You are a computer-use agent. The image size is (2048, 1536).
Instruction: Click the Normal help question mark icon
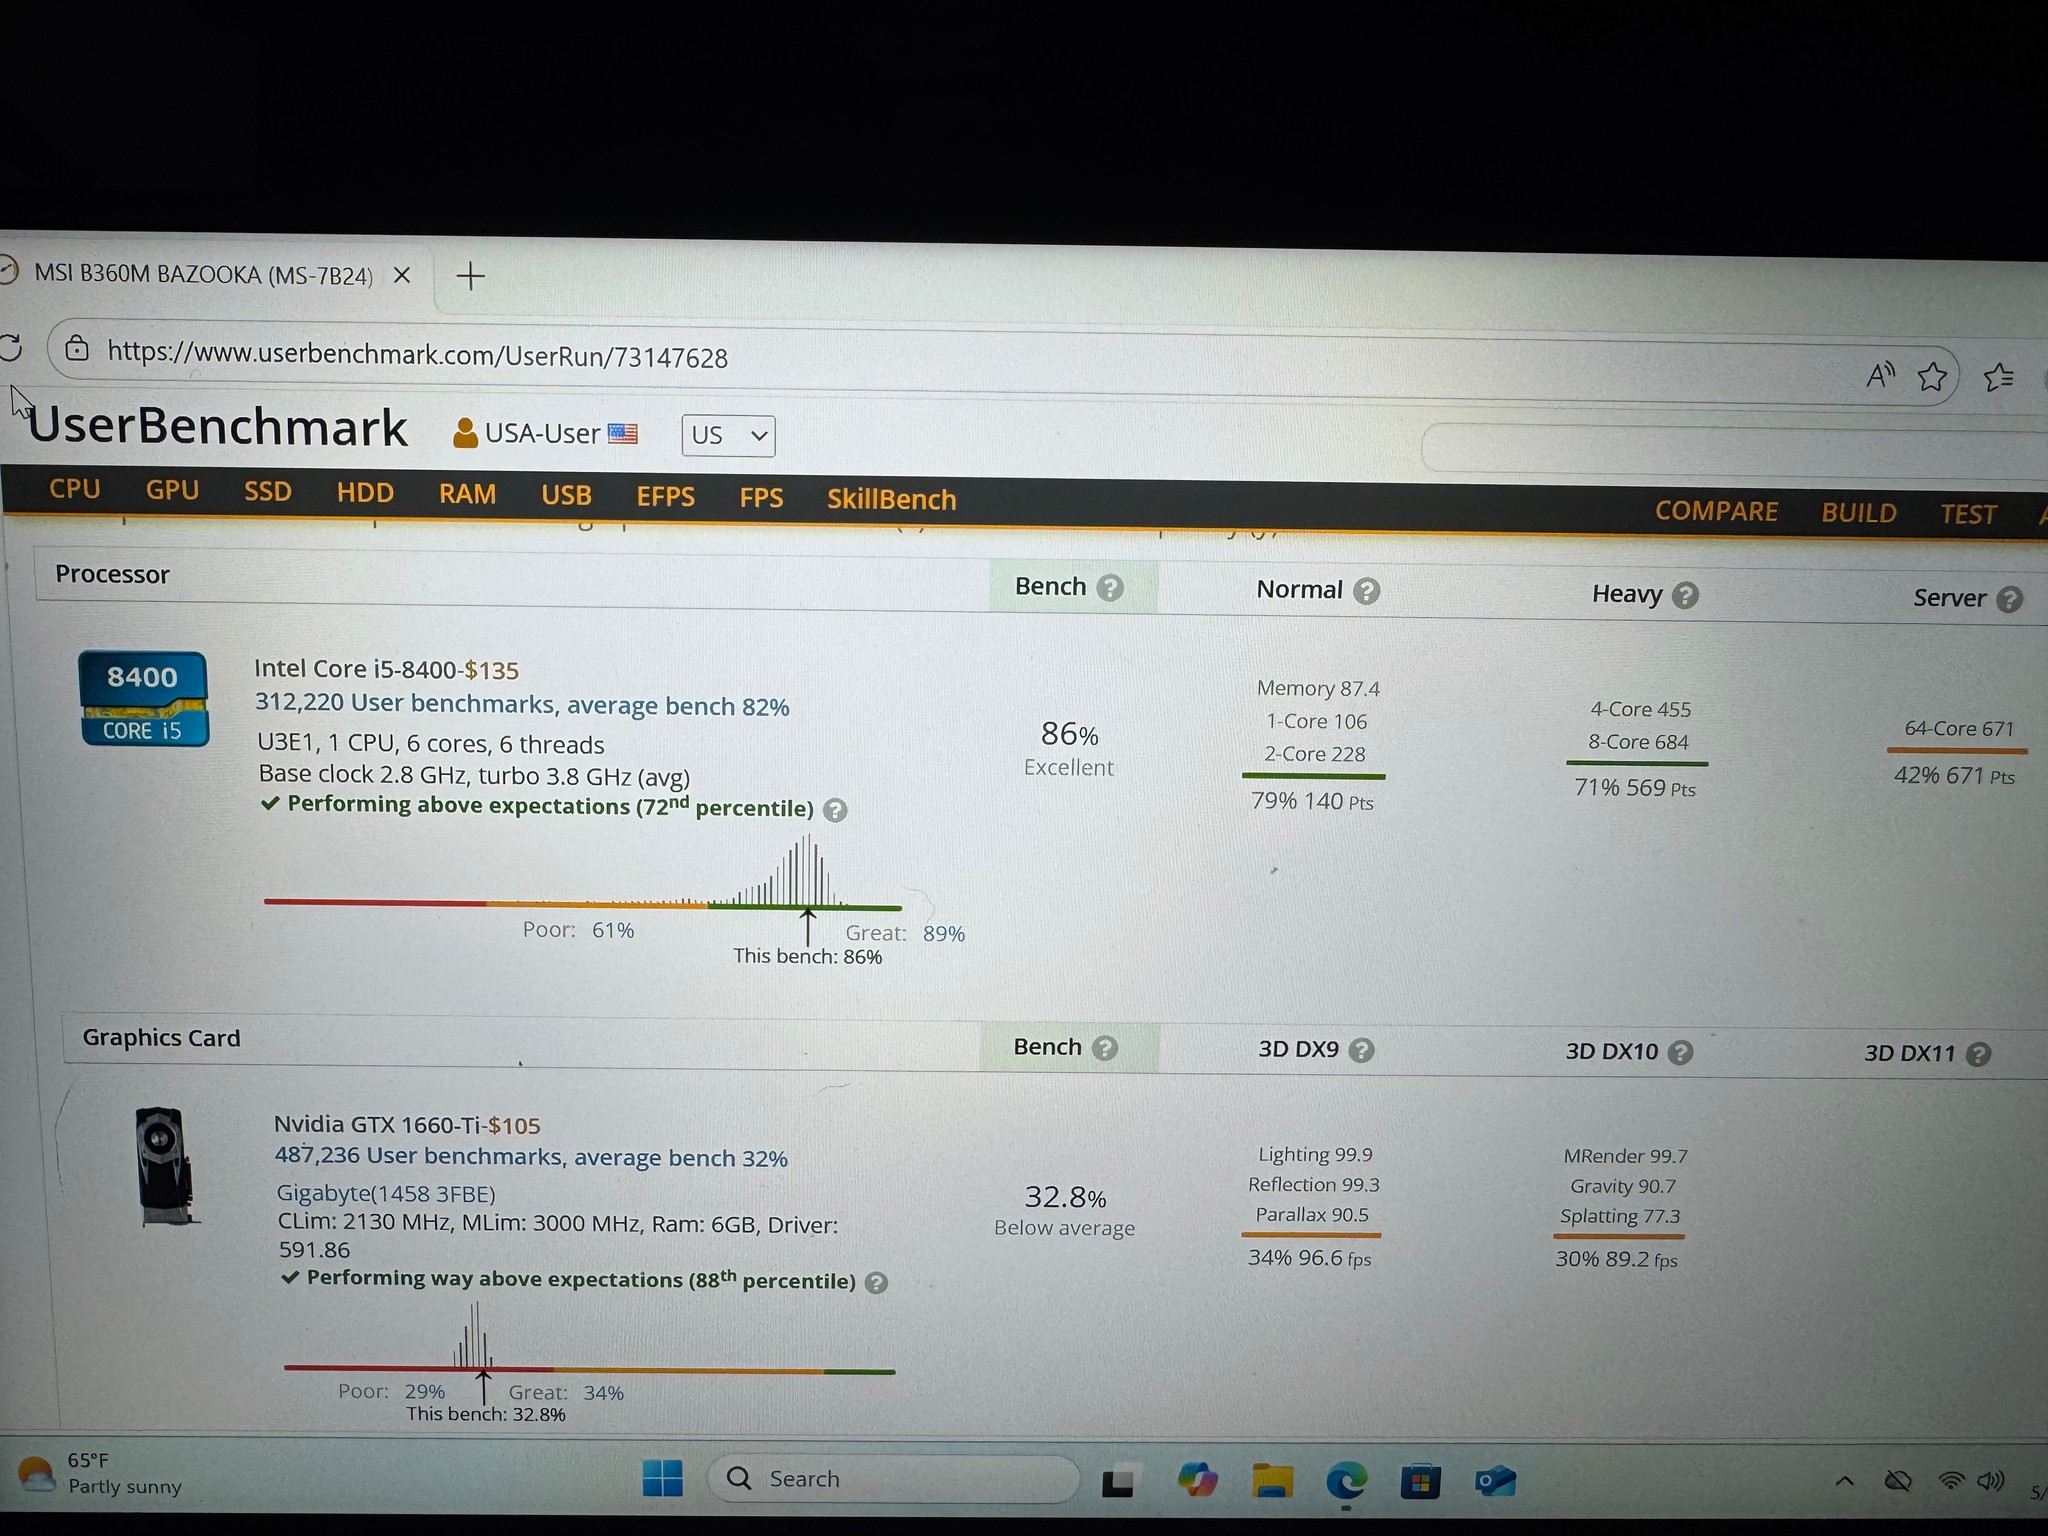(1366, 591)
